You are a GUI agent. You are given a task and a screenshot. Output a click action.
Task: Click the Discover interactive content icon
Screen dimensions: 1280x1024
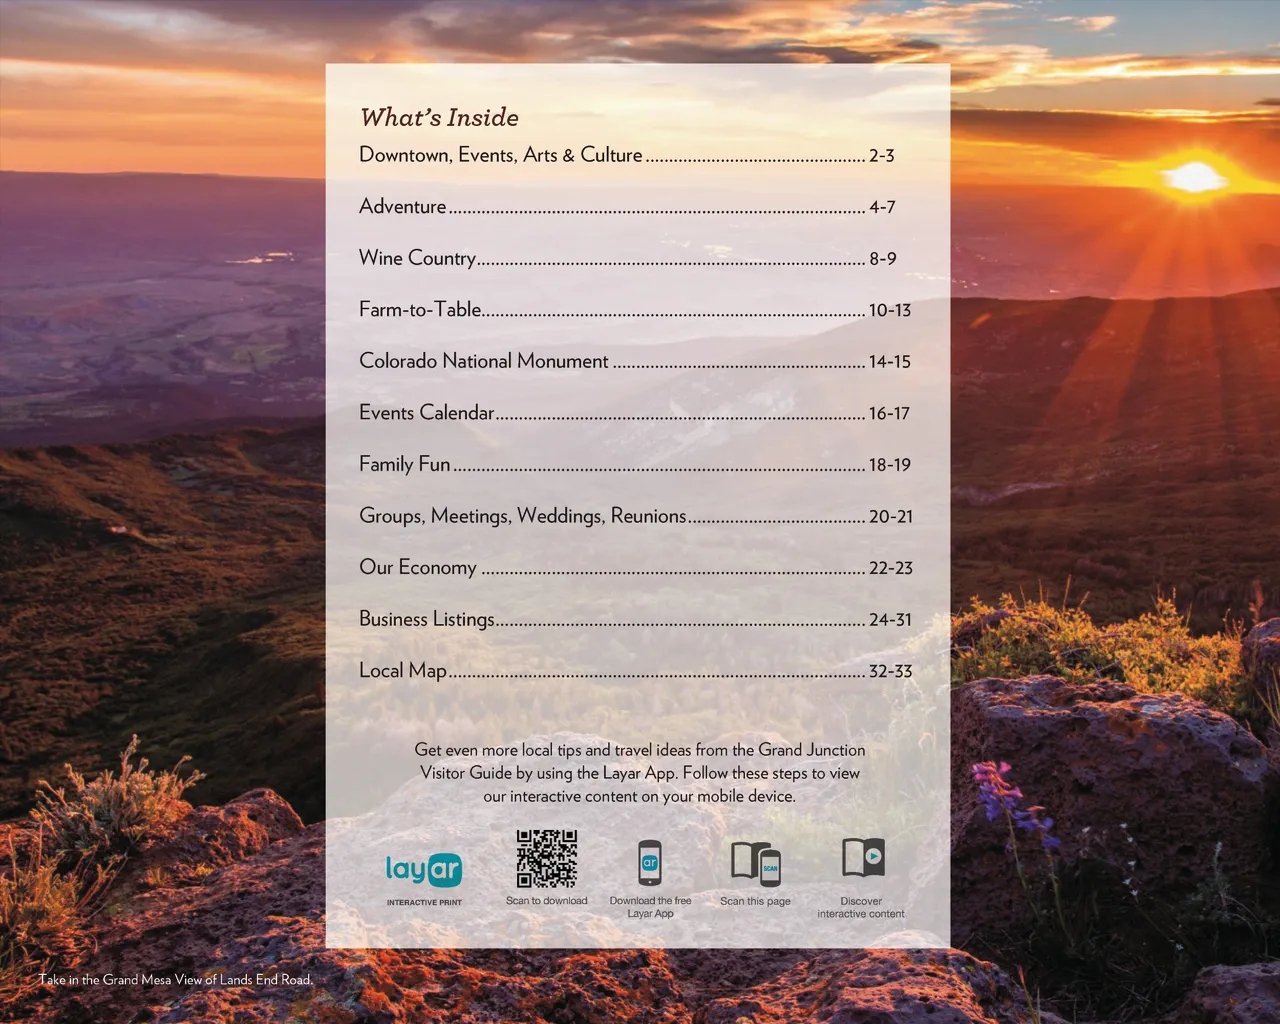[861, 859]
